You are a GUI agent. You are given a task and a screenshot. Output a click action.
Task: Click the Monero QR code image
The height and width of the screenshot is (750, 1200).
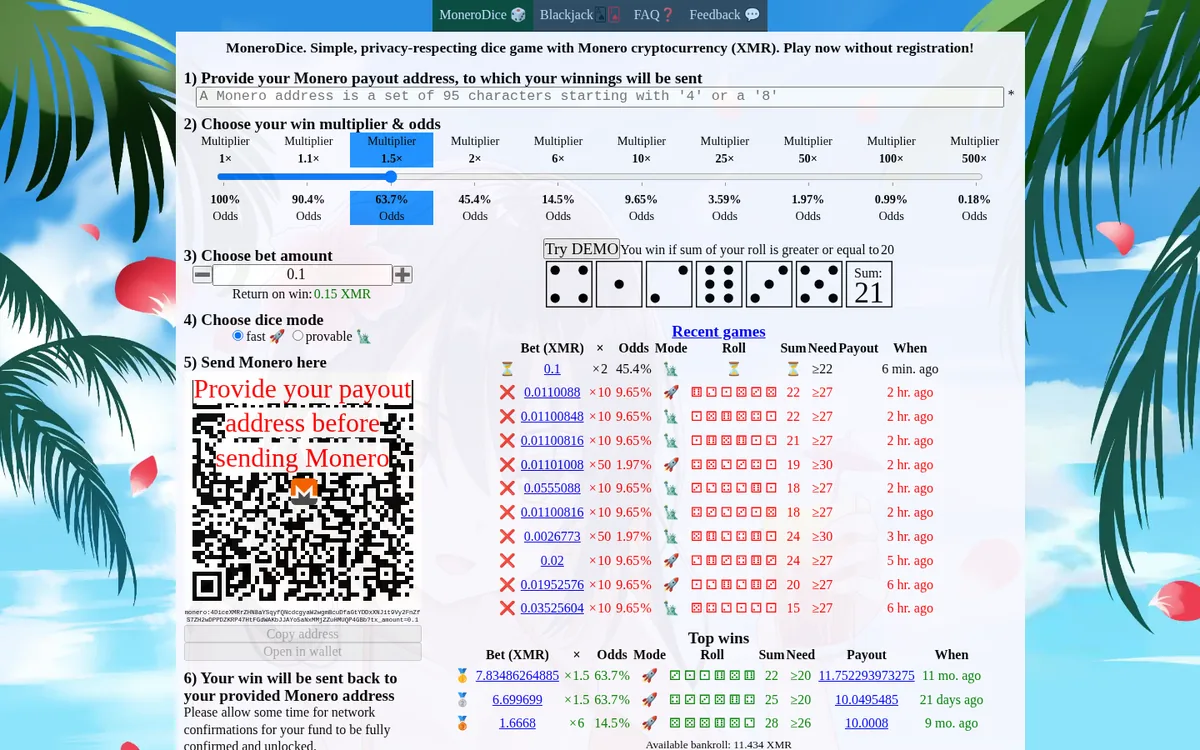coord(303,491)
